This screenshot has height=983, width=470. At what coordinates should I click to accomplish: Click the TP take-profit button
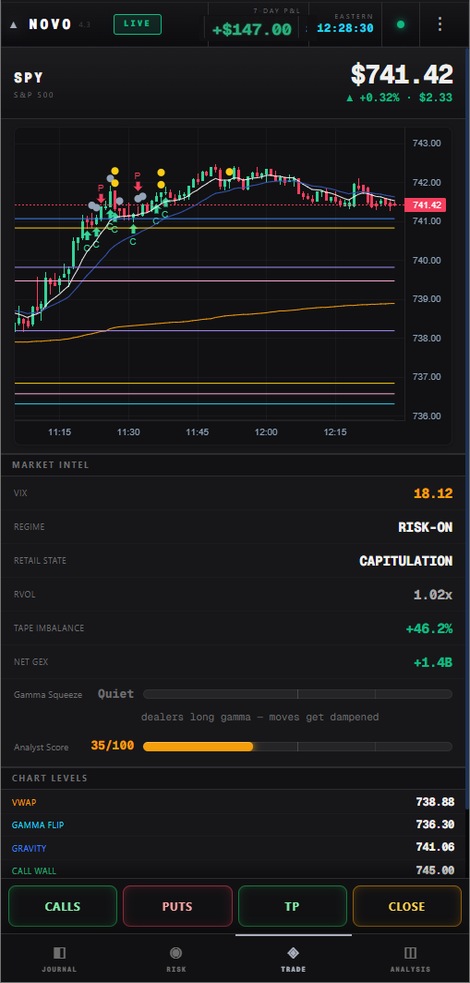coord(293,906)
